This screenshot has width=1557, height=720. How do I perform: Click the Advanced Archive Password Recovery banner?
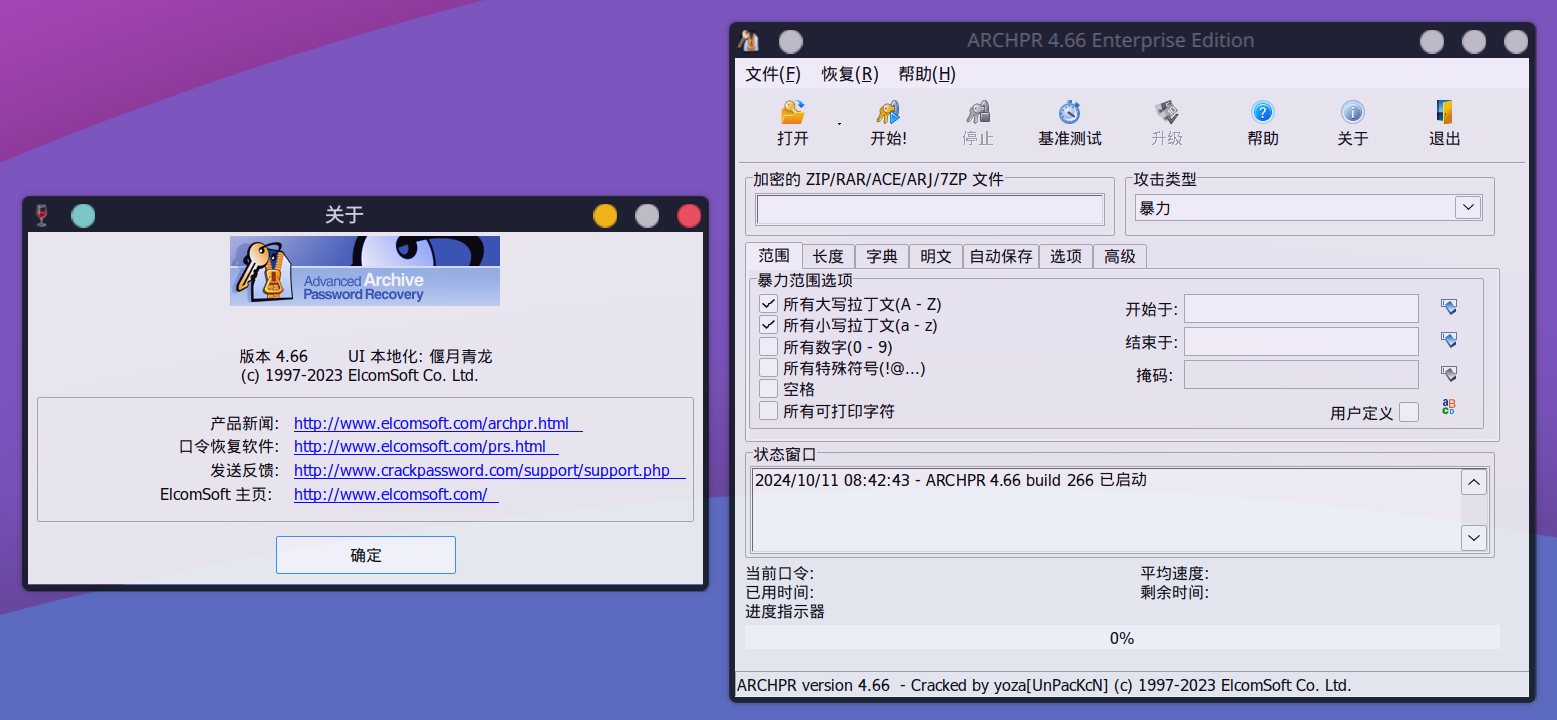[365, 270]
